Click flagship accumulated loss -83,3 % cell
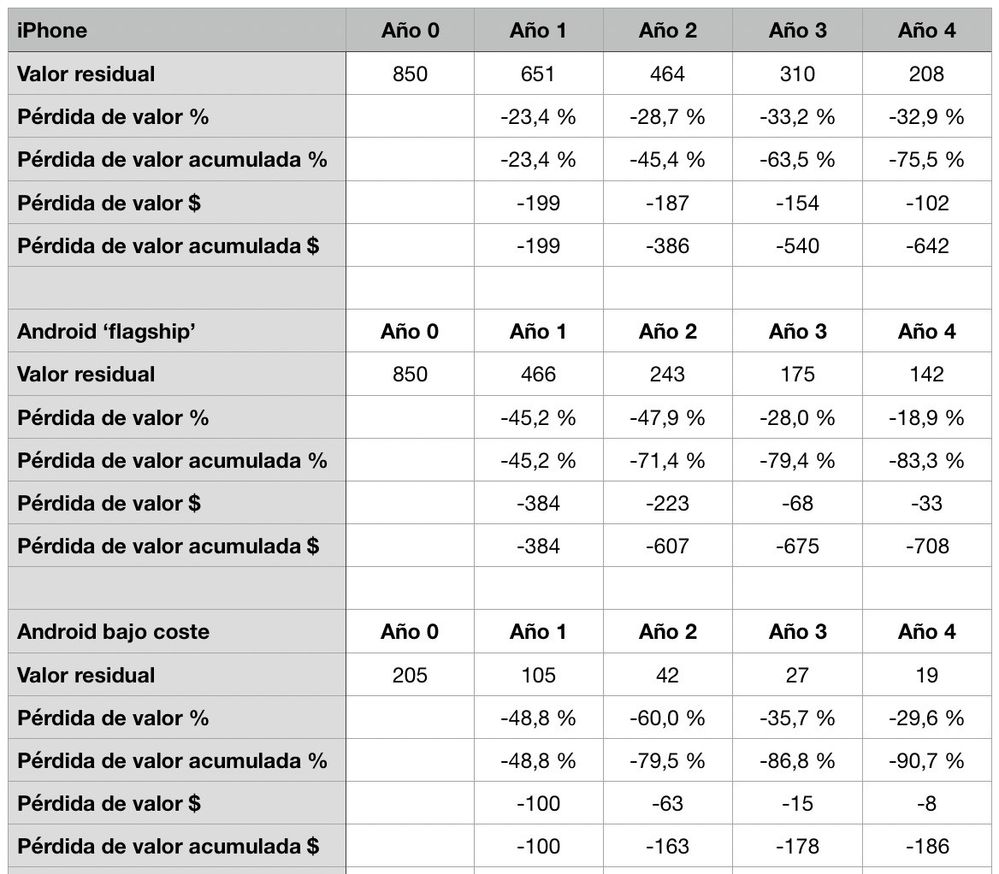Image resolution: width=999 pixels, height=874 pixels. pos(926,461)
